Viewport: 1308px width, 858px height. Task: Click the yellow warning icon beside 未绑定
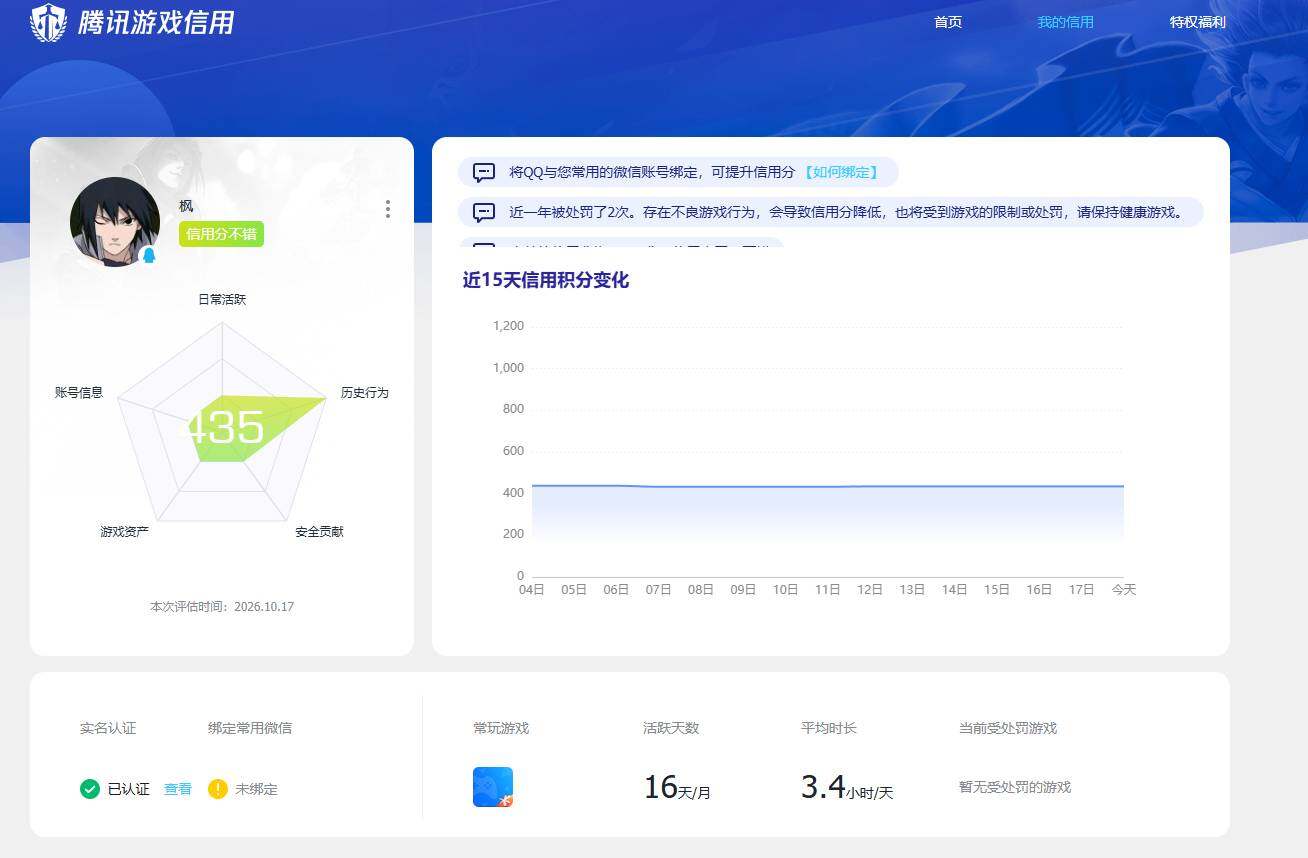coord(218,789)
